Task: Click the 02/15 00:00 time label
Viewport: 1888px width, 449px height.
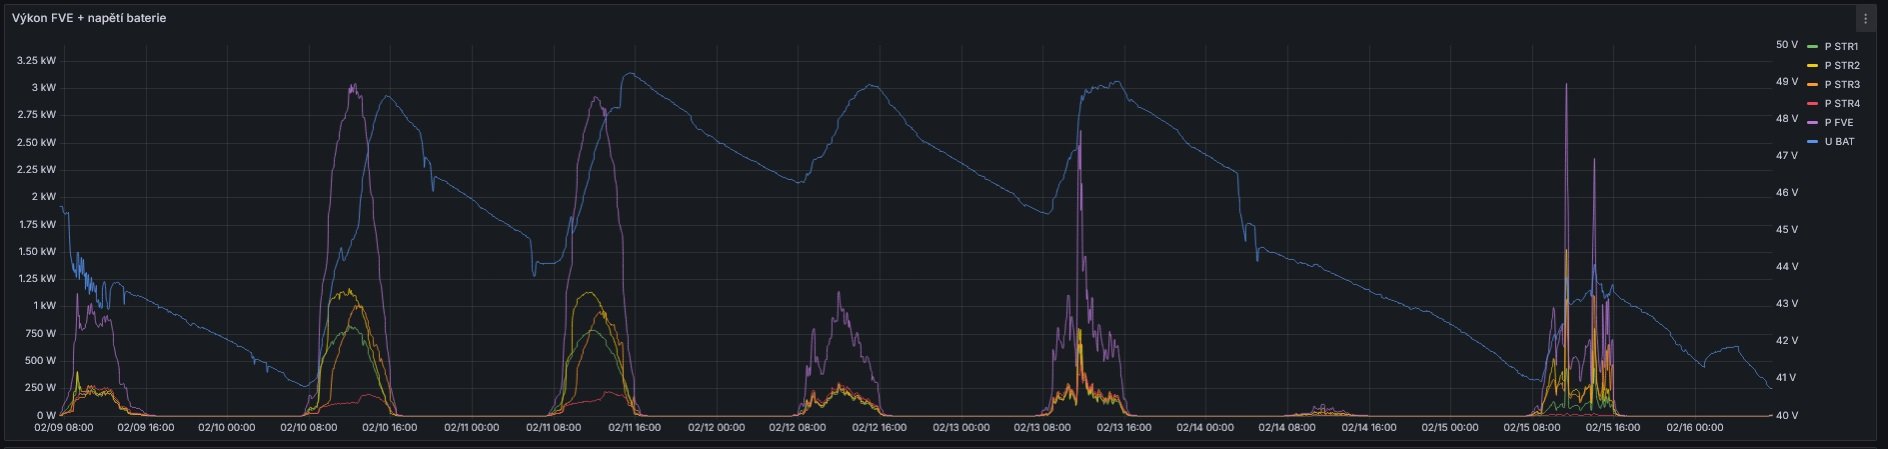Action: click(x=1450, y=428)
